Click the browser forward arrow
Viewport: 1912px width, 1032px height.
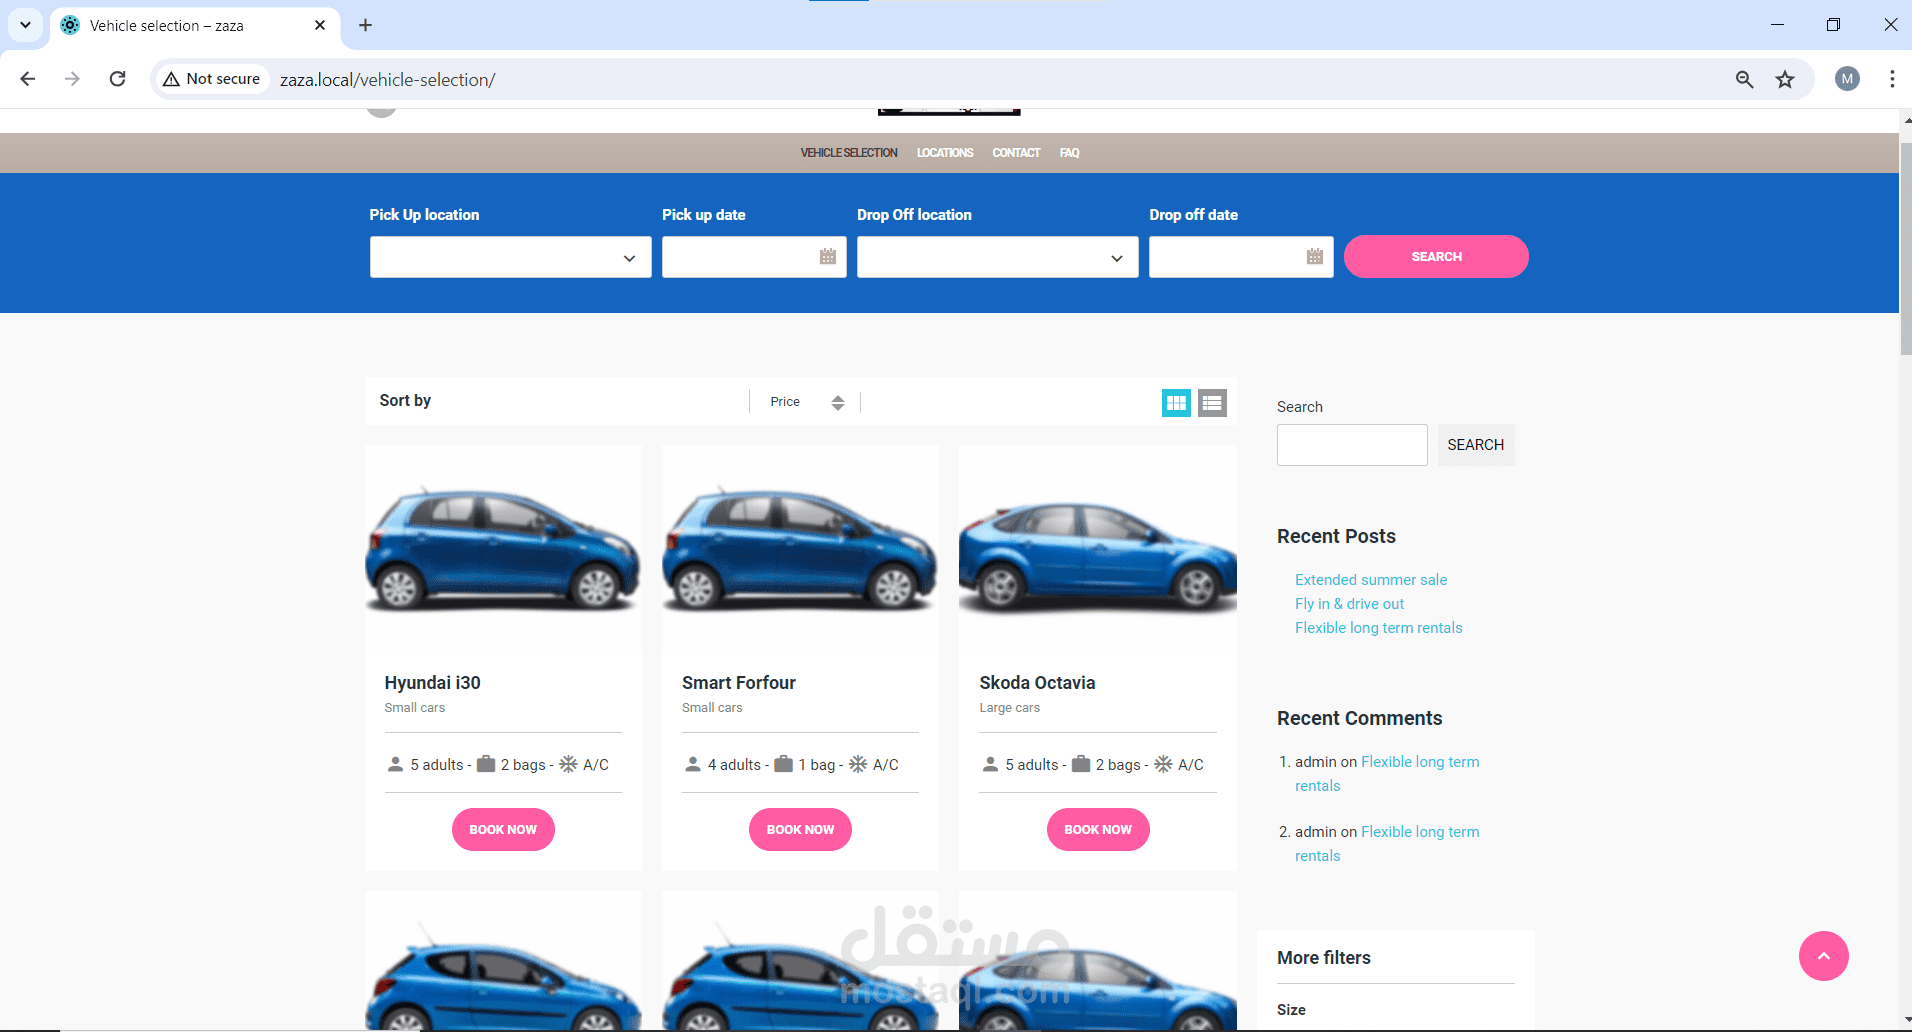coord(72,79)
